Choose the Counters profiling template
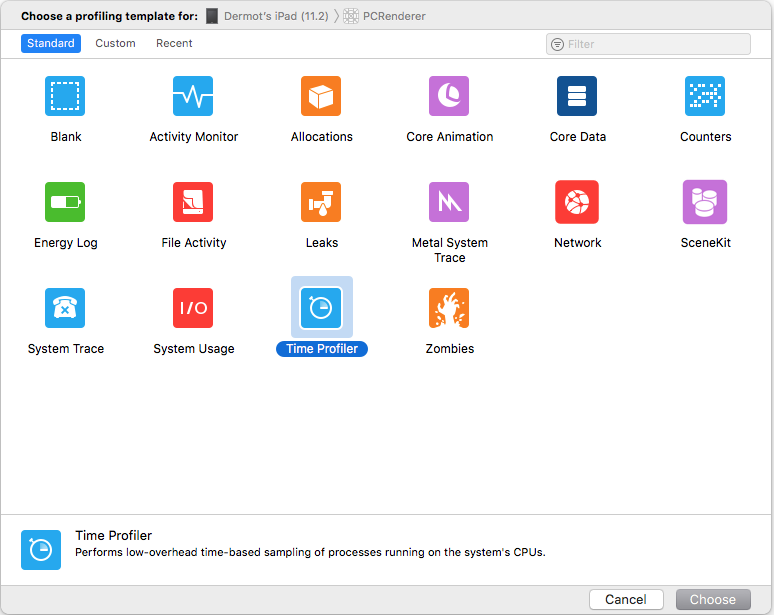This screenshot has width=774, height=615. coord(705,97)
